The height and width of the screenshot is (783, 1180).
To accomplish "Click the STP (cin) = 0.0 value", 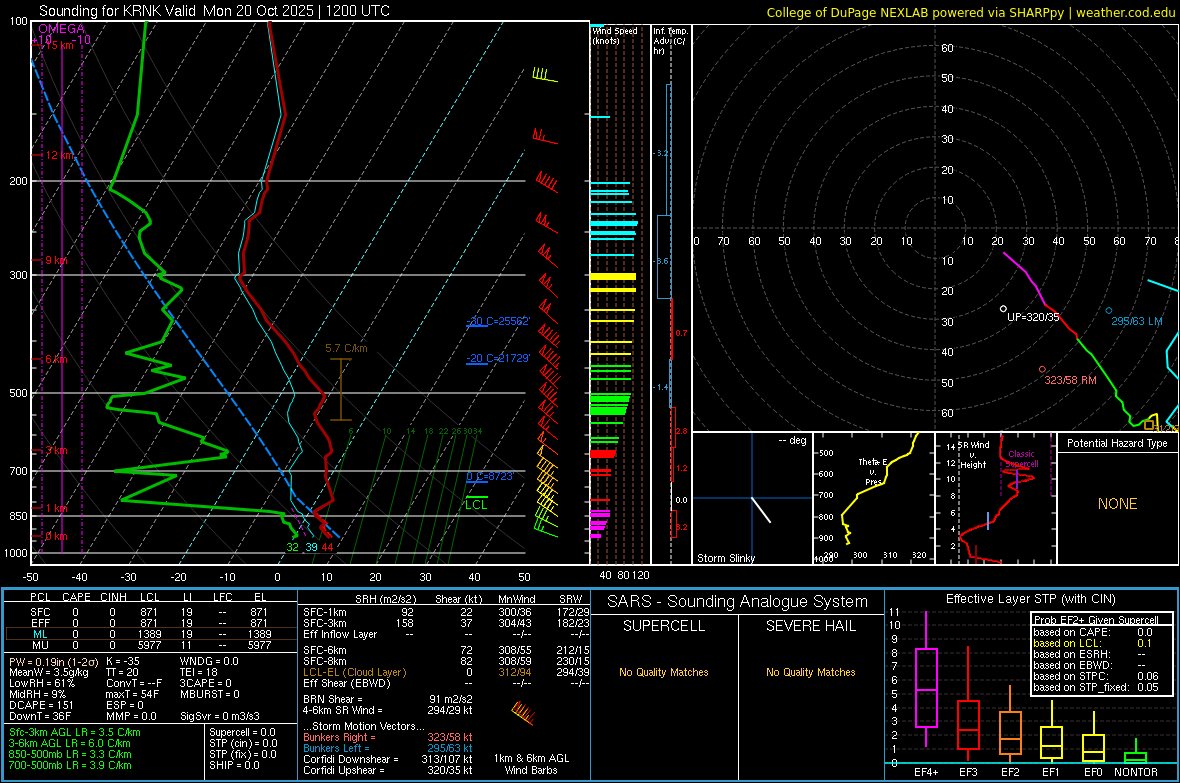I will [243, 743].
